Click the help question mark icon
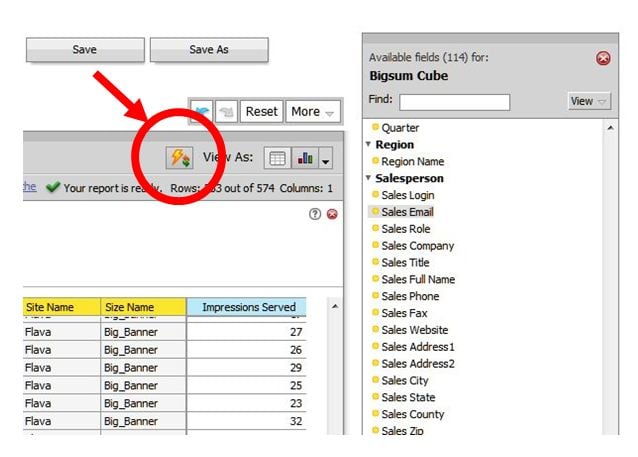Viewport: 638px width, 457px height. pyautogui.click(x=315, y=214)
